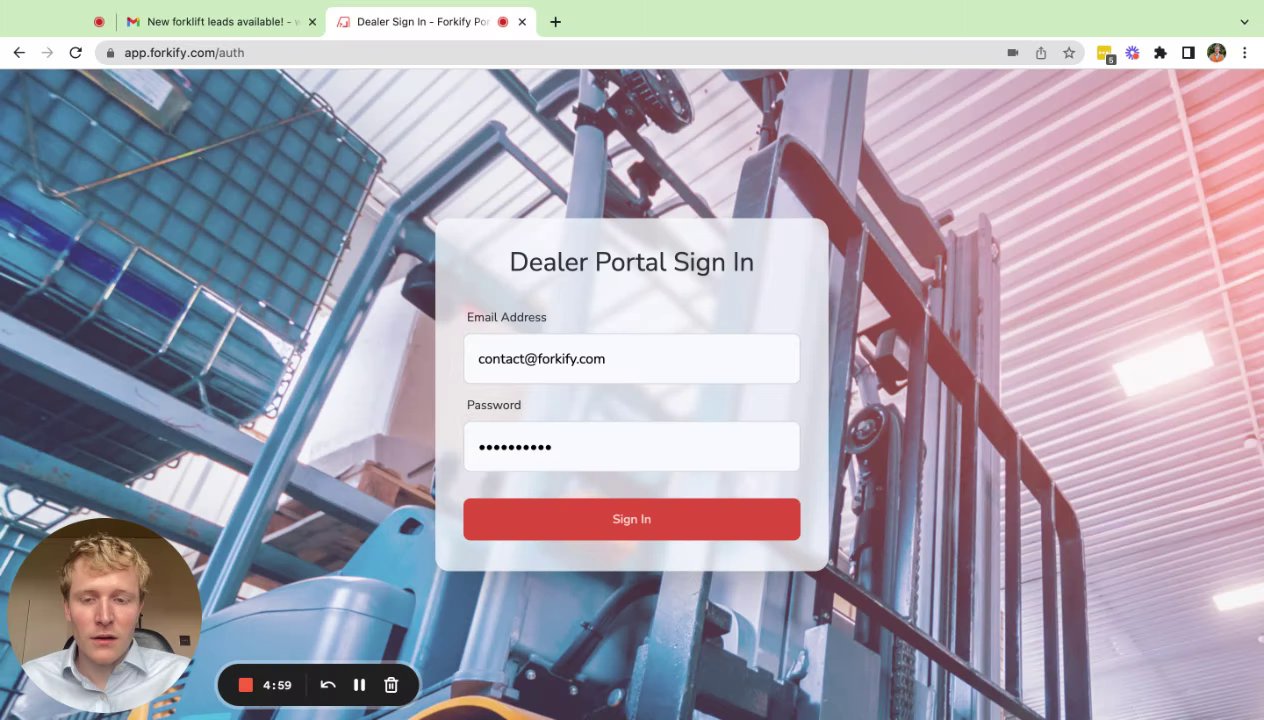The image size is (1264, 720).
Task: Share this page via share icon
Action: [1041, 53]
